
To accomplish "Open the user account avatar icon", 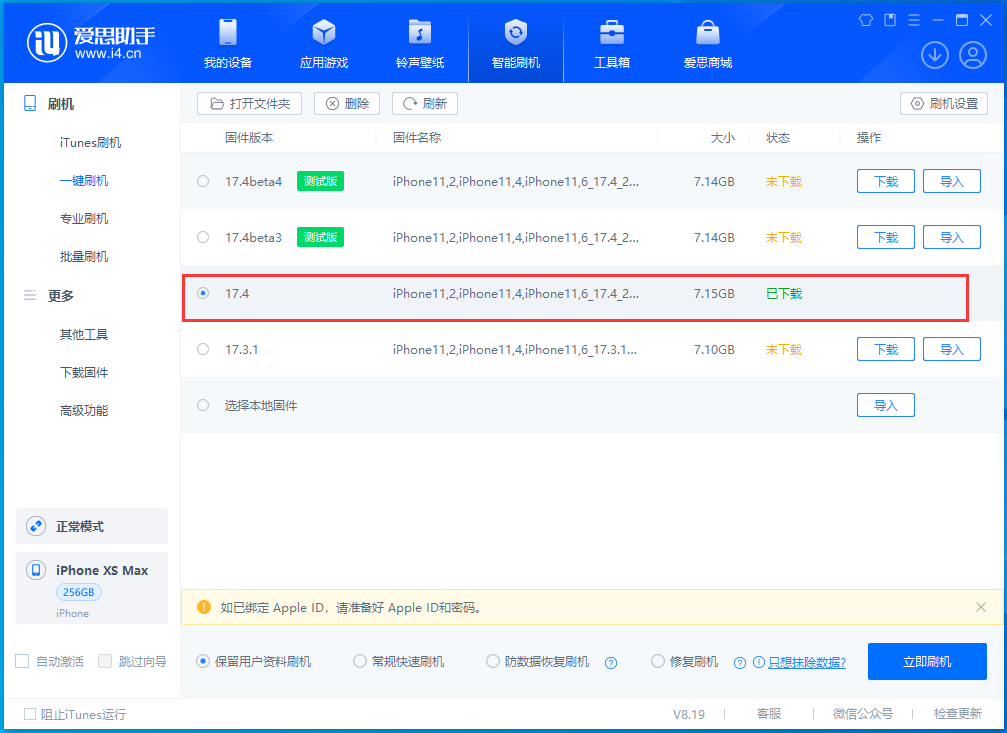I will pos(973,55).
